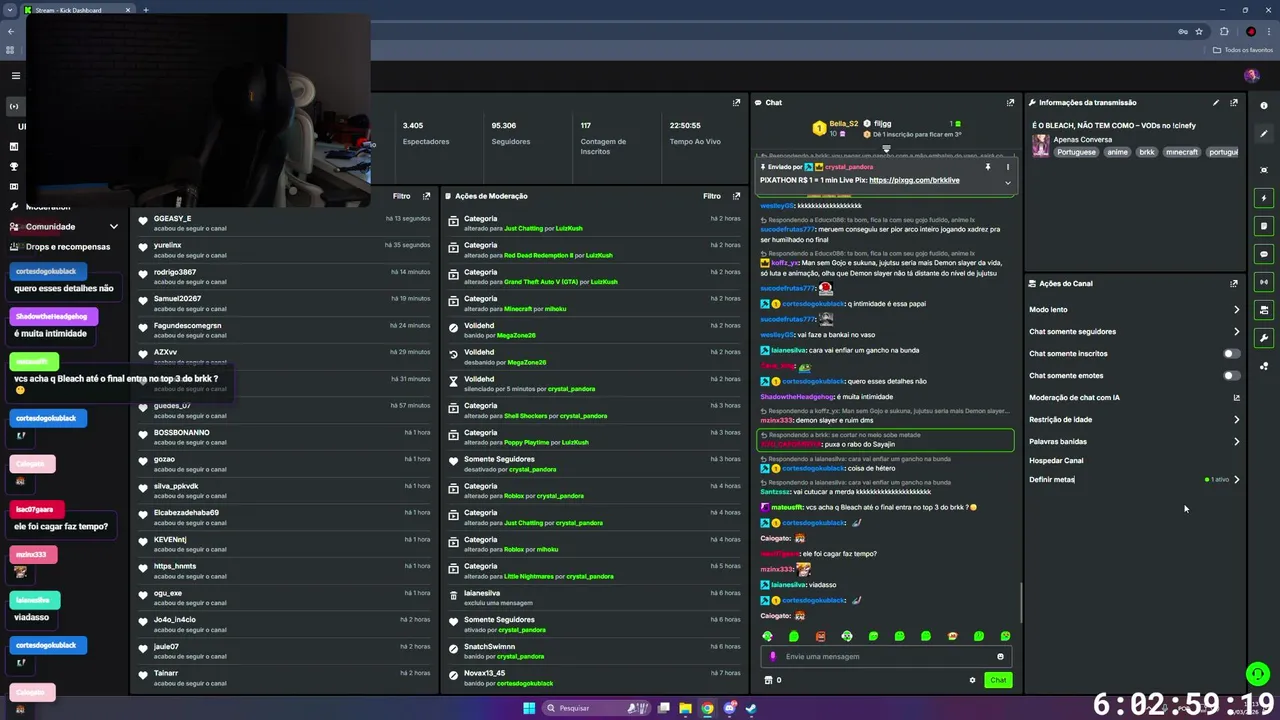This screenshot has width=1280, height=720.
Task: Click the Portuguese stream tag
Action: click(x=1076, y=152)
